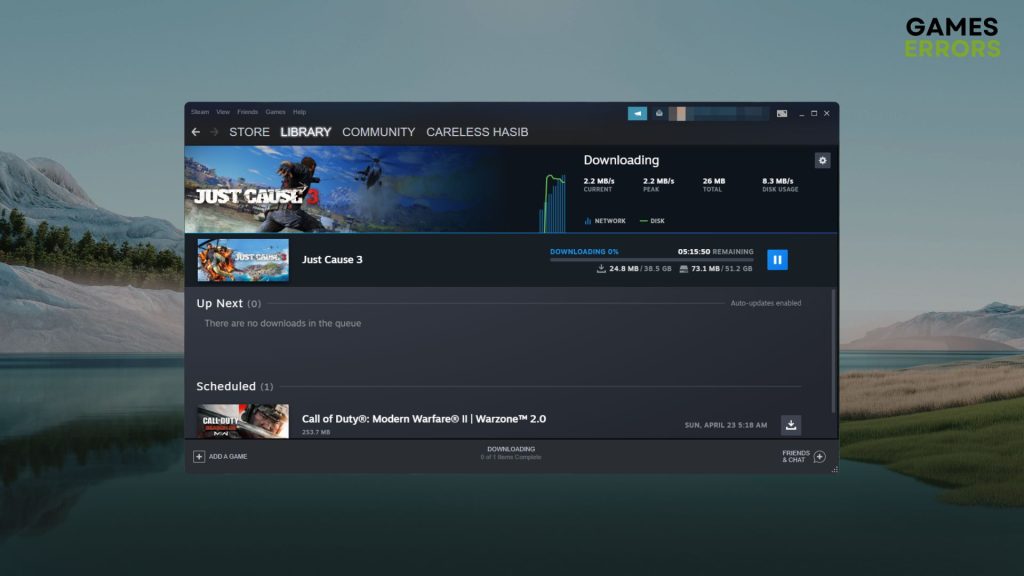
Task: Open the Games menu
Action: click(275, 112)
